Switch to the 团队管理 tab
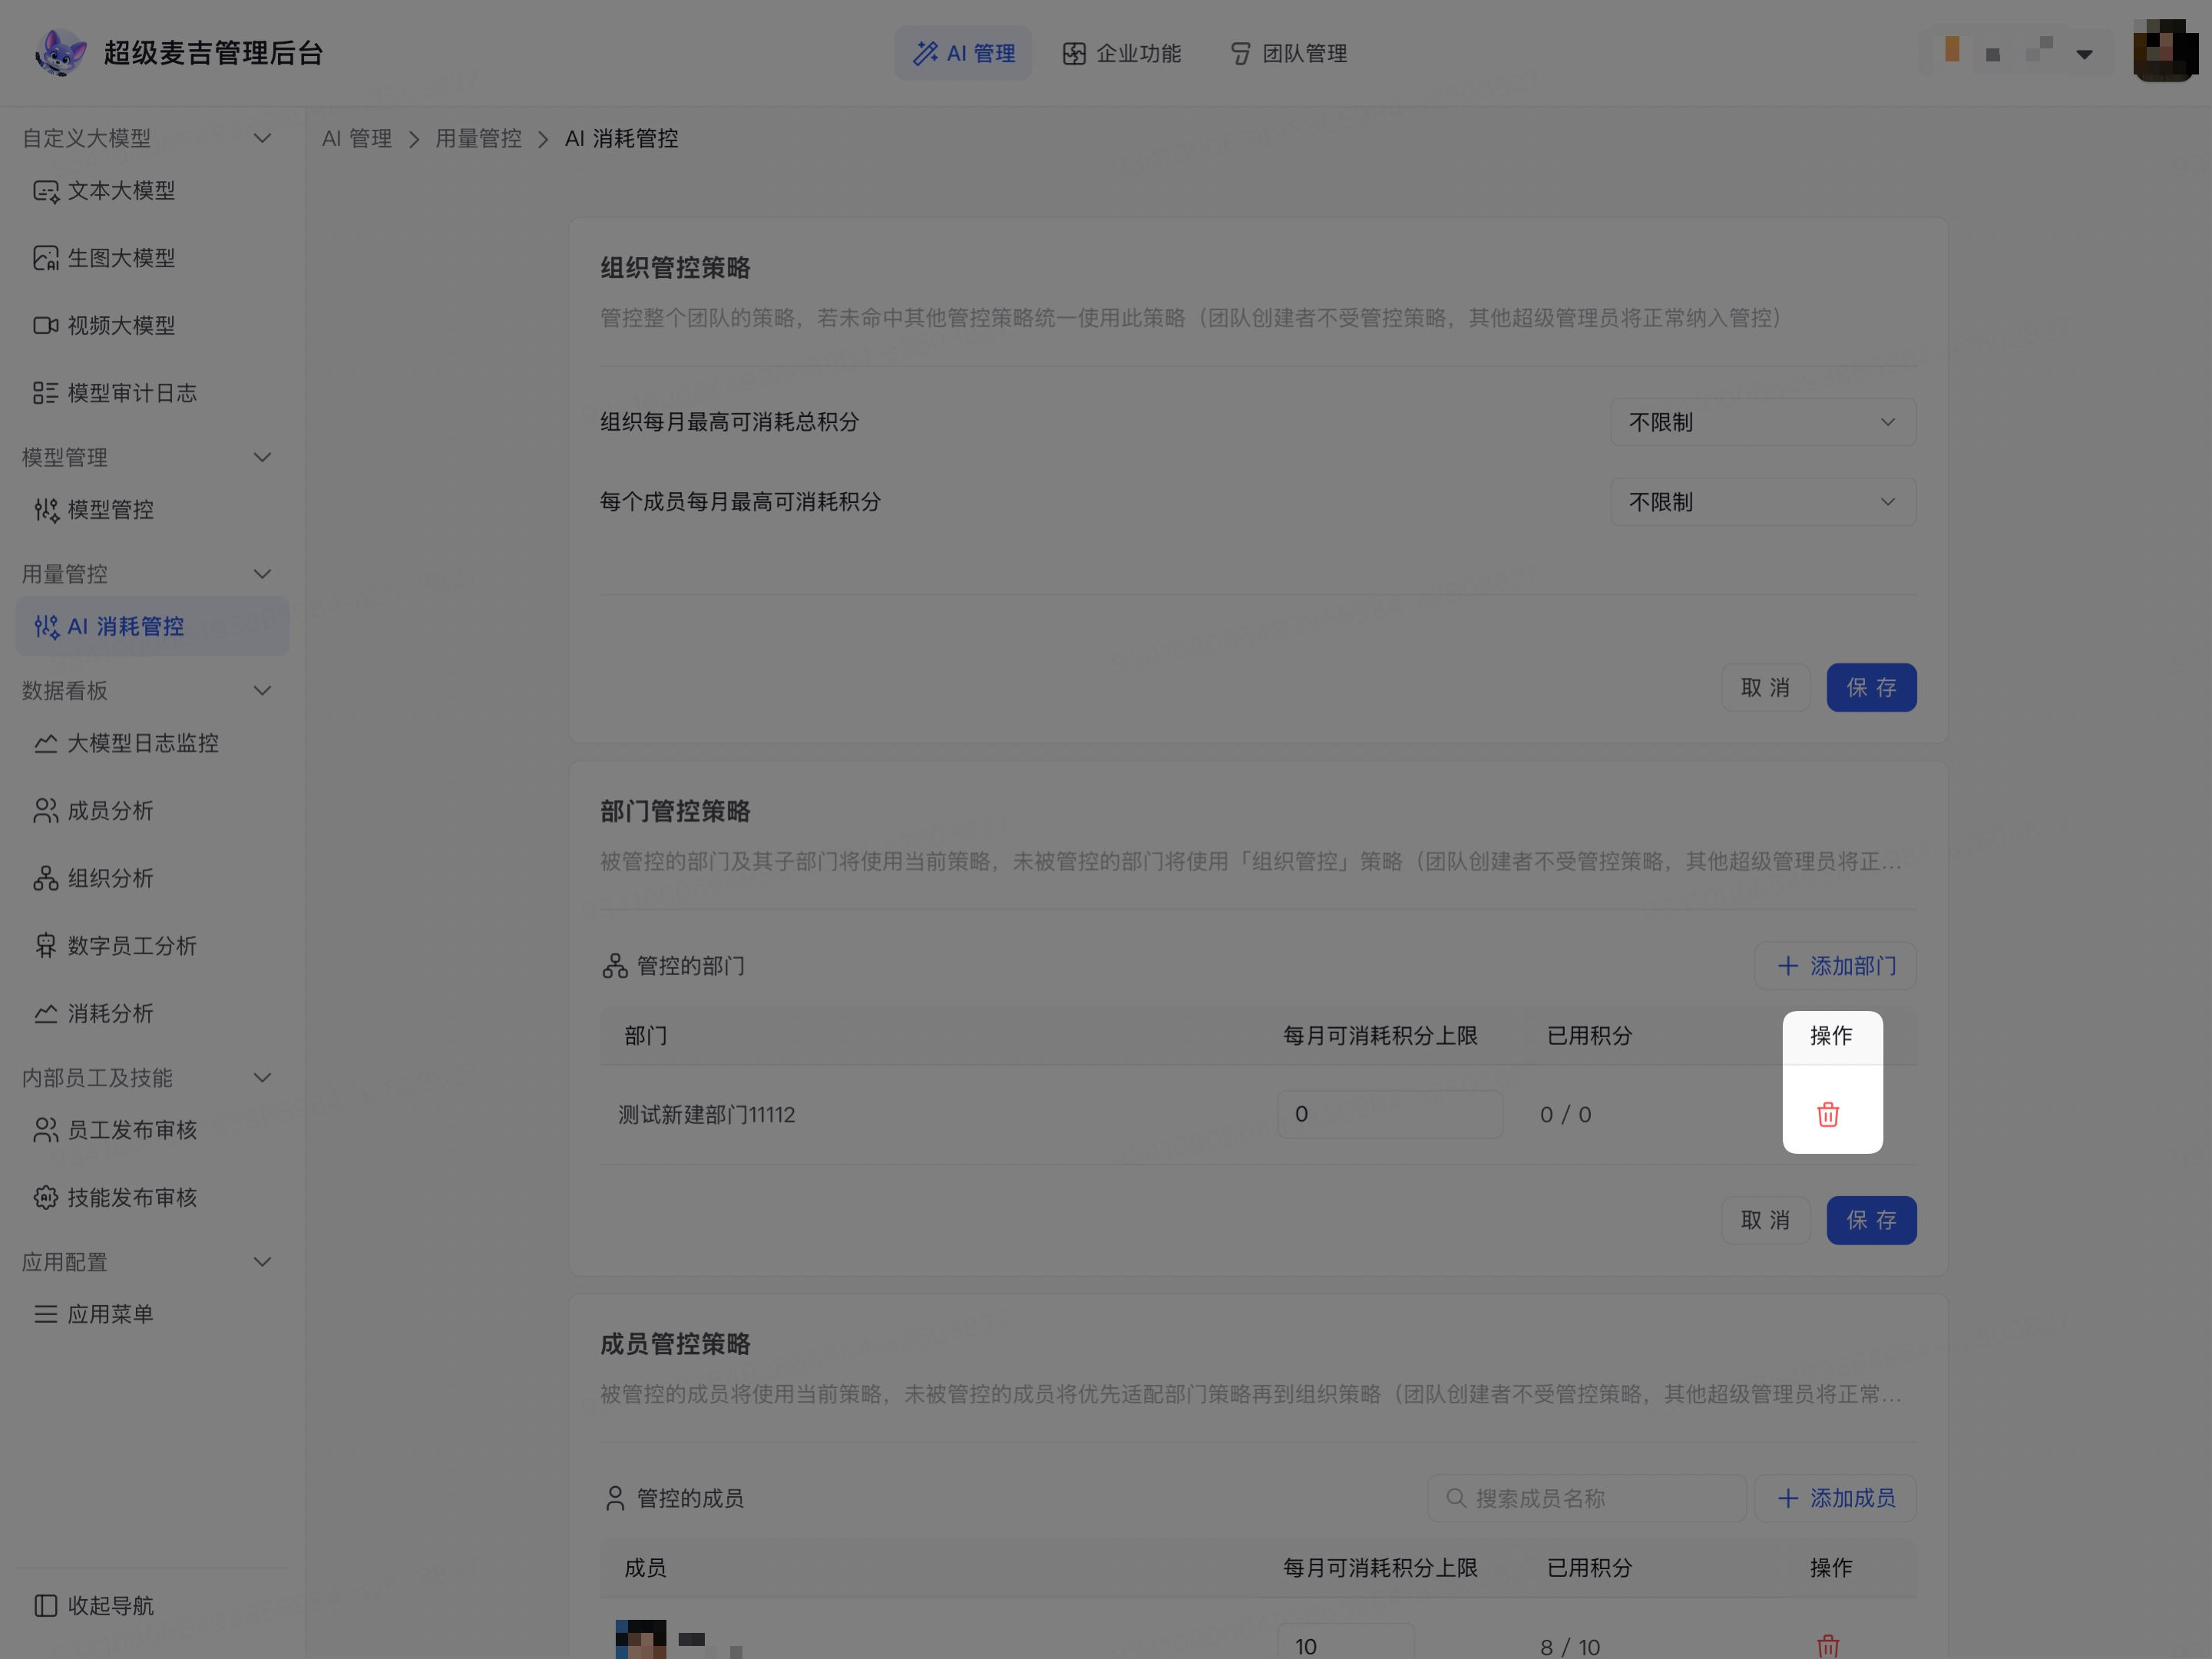Image resolution: width=2212 pixels, height=1659 pixels. (x=1288, y=53)
